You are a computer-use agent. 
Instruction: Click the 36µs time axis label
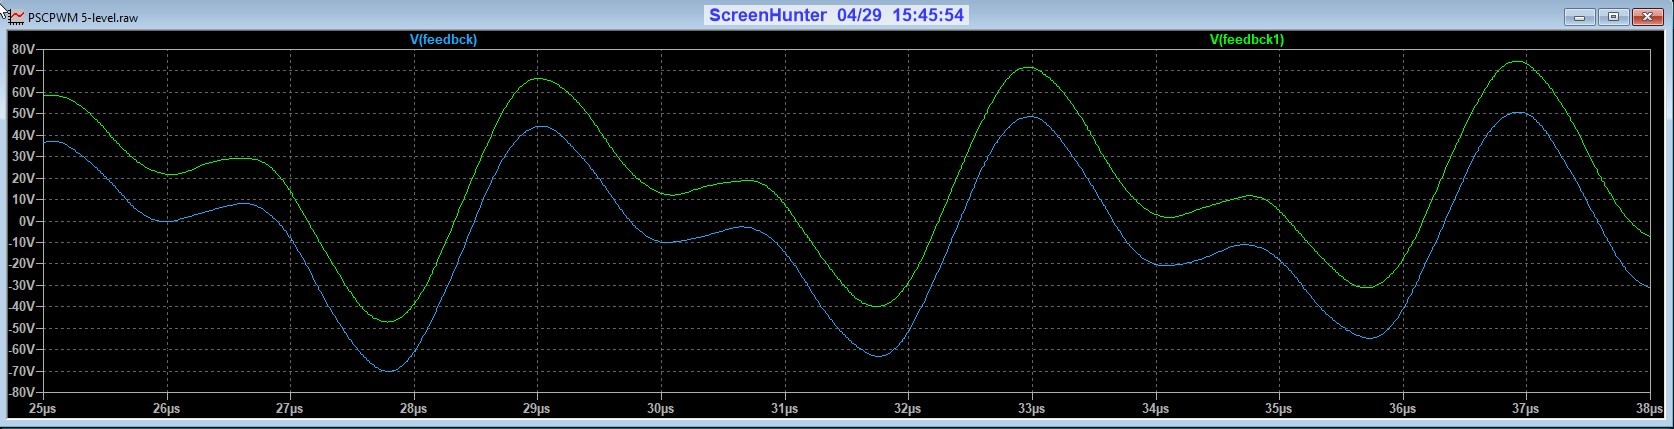pyautogui.click(x=1402, y=409)
